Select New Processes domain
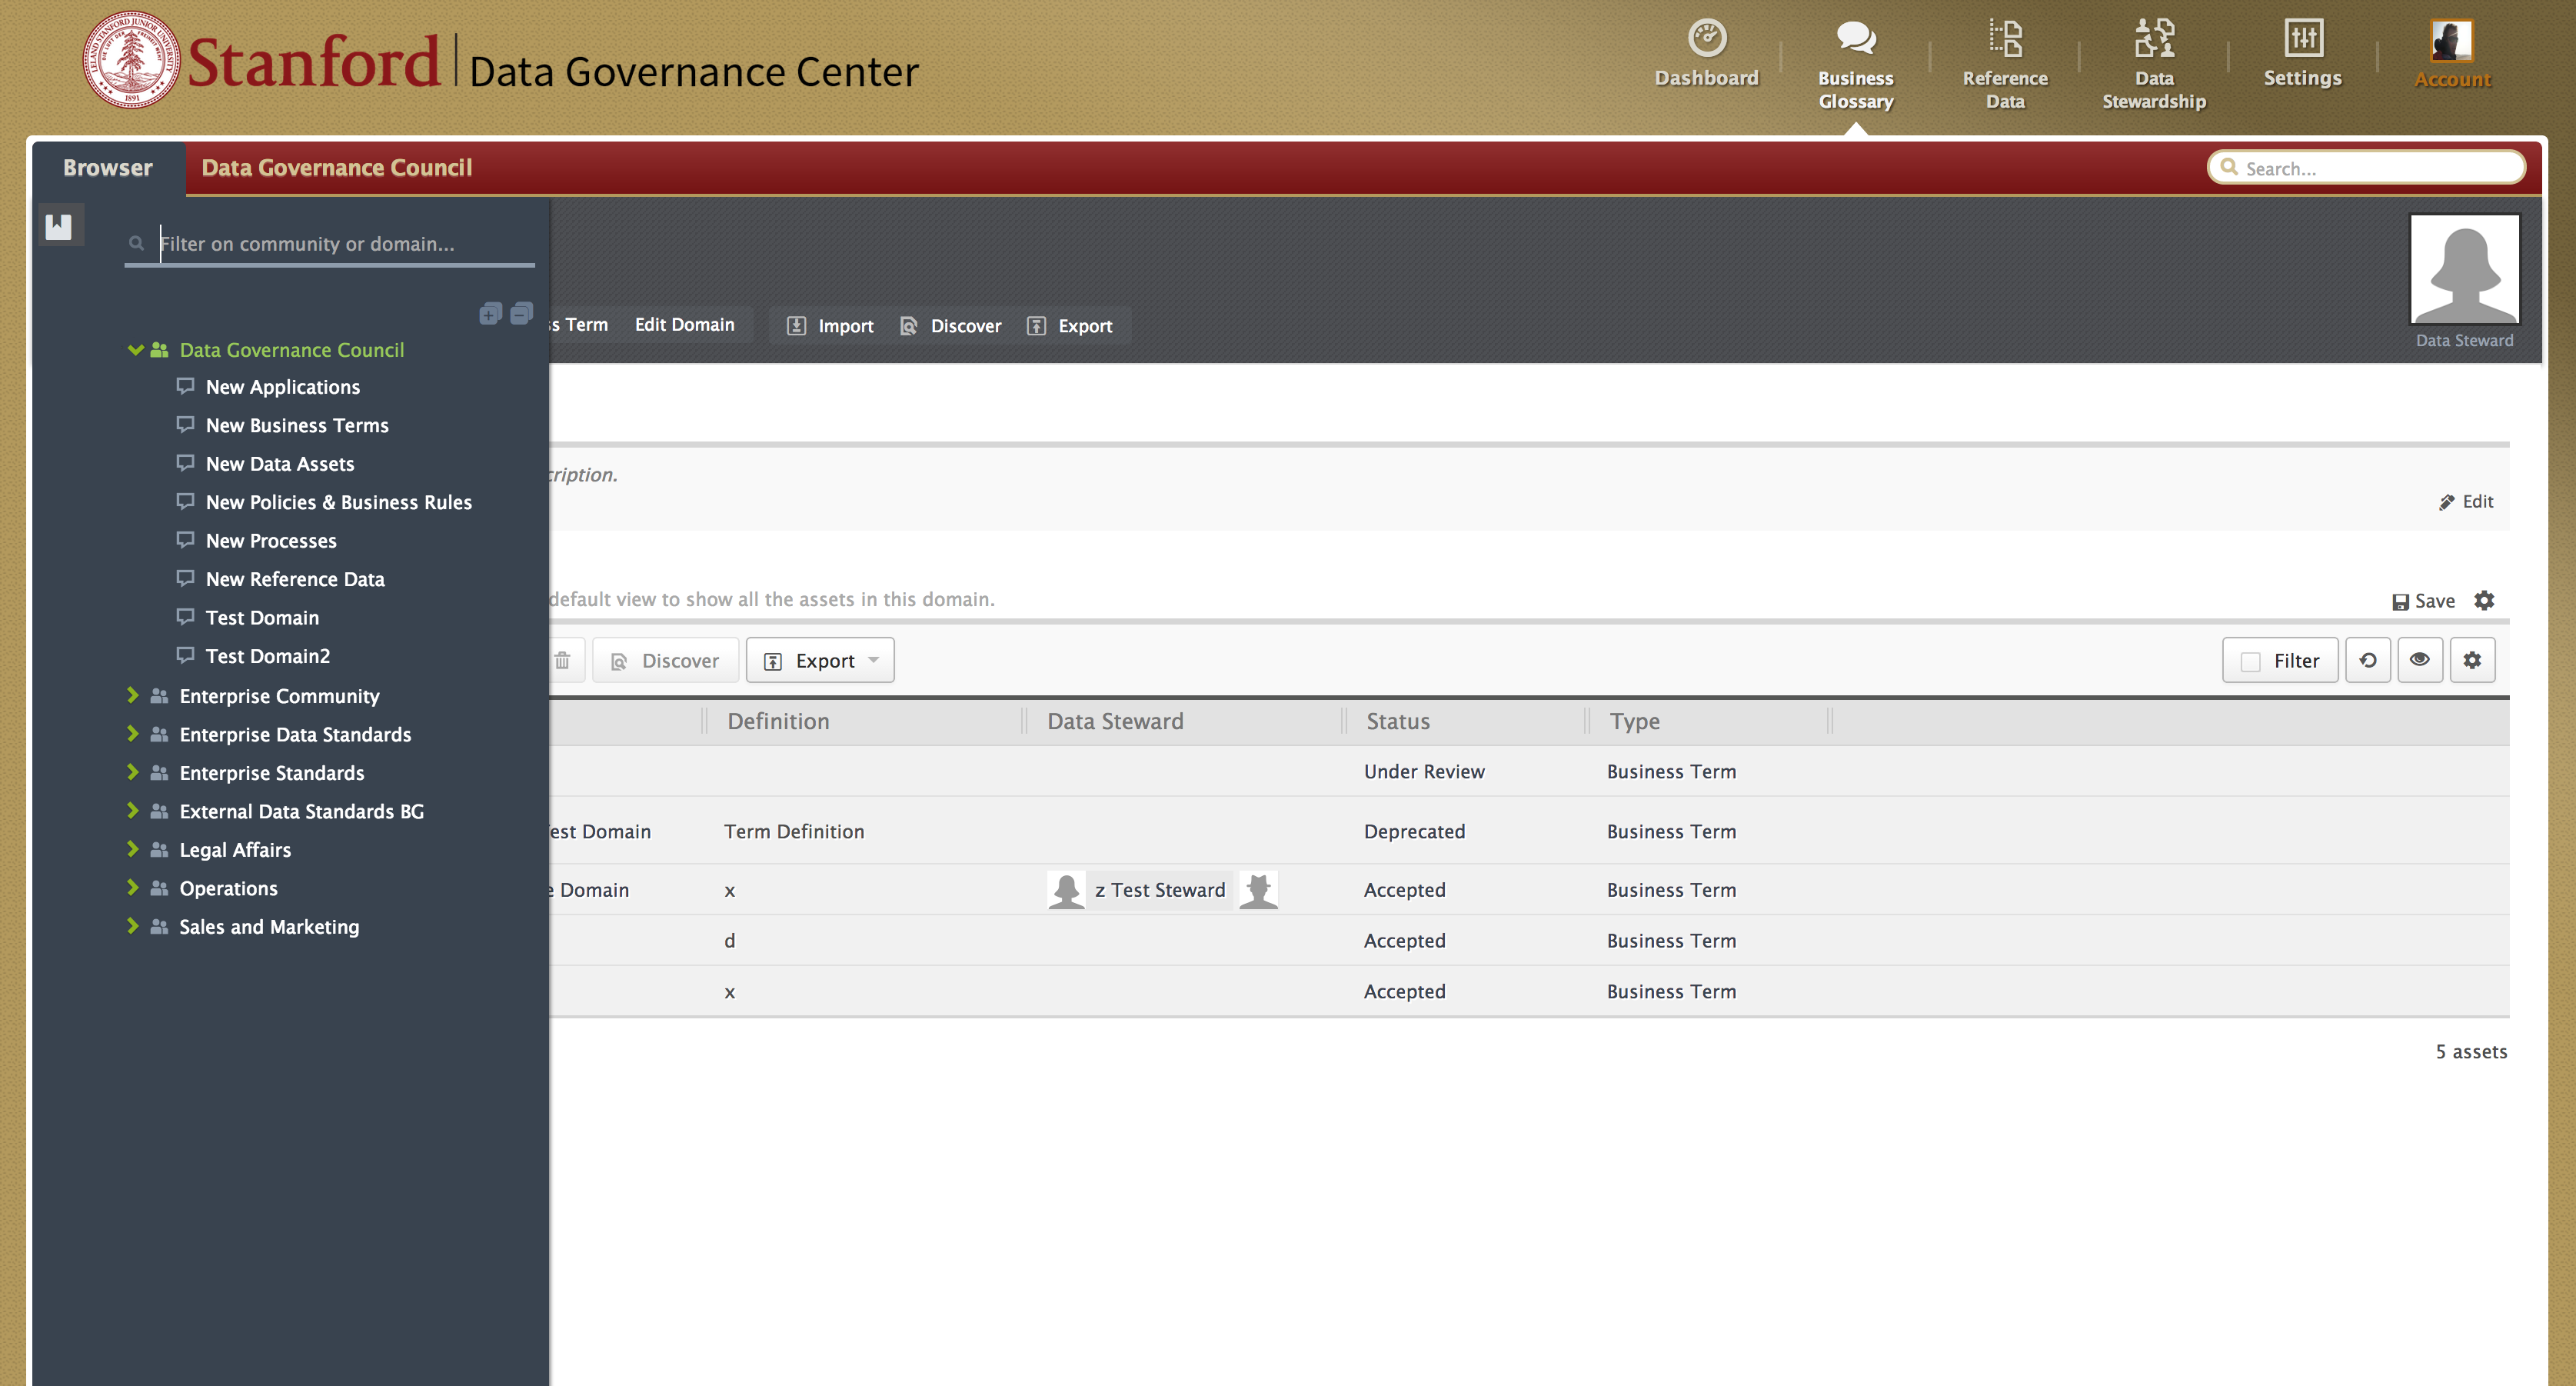2576x1386 pixels. click(271, 541)
